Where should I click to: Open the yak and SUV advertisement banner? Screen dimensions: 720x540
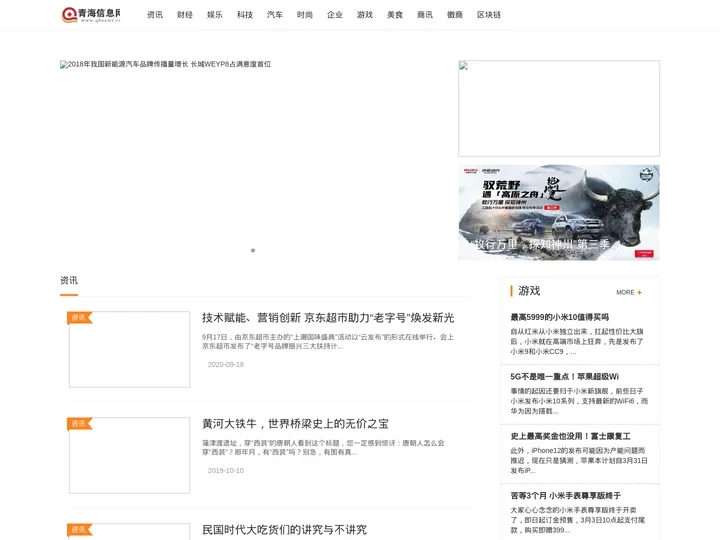click(x=559, y=213)
